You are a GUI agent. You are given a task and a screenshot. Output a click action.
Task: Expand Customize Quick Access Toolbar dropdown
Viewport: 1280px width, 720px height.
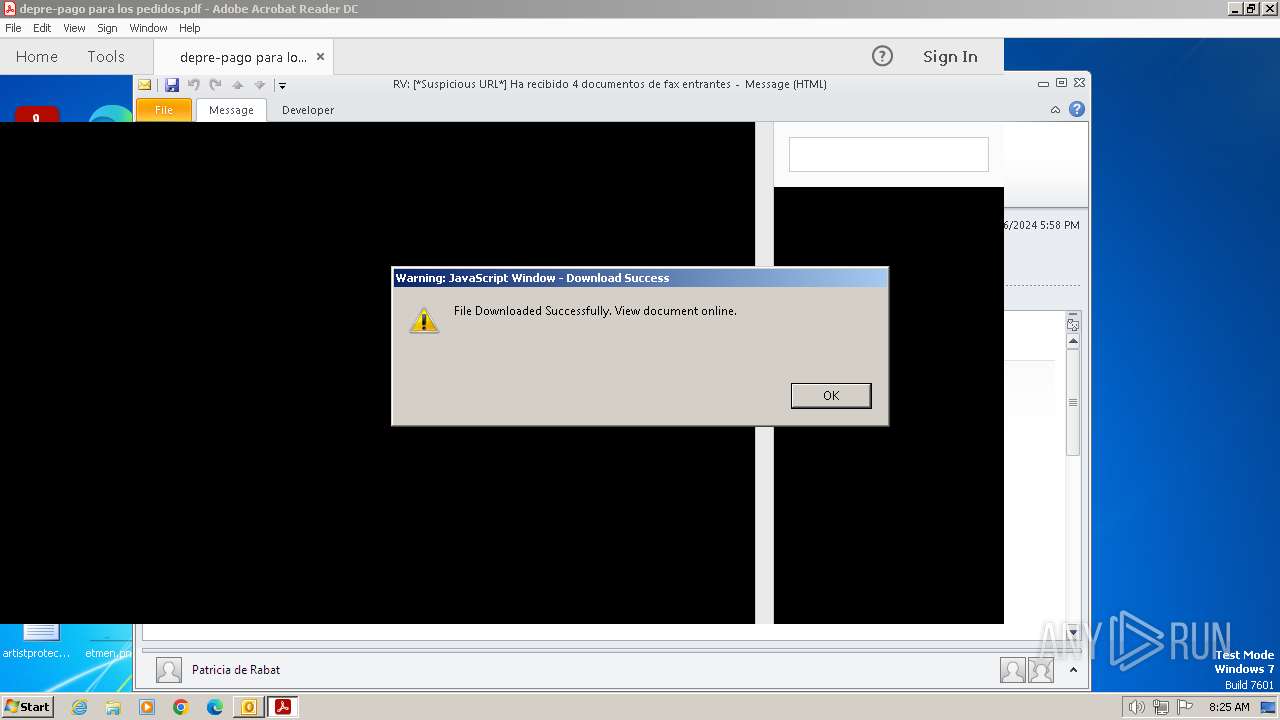pos(282,85)
